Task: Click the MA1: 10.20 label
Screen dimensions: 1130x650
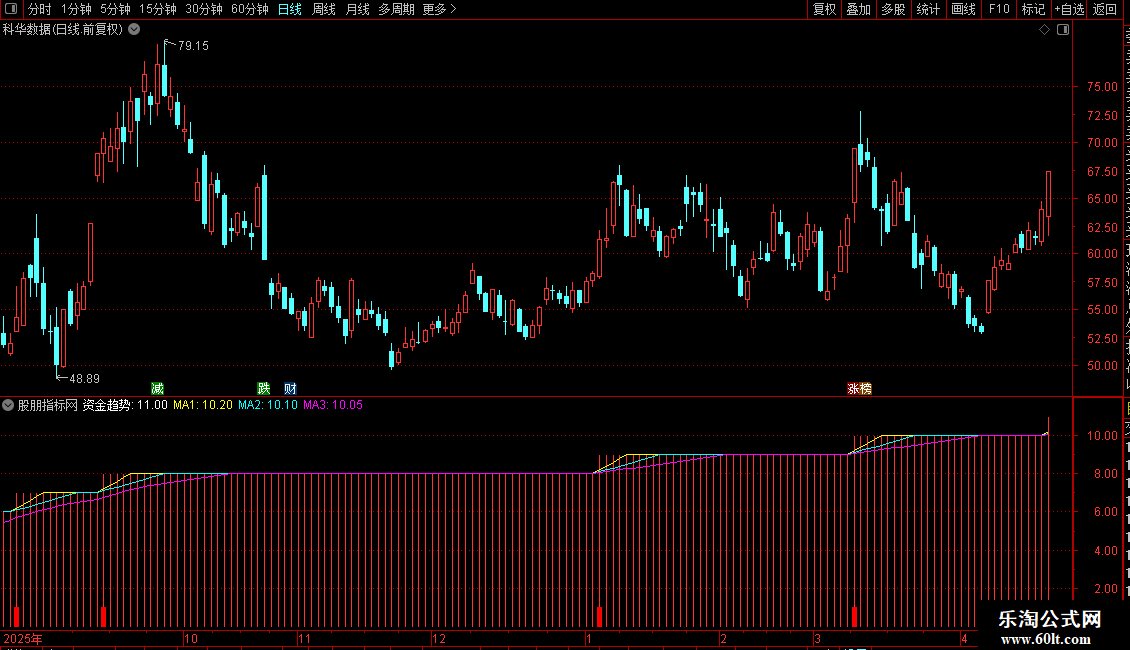Action: coord(203,405)
